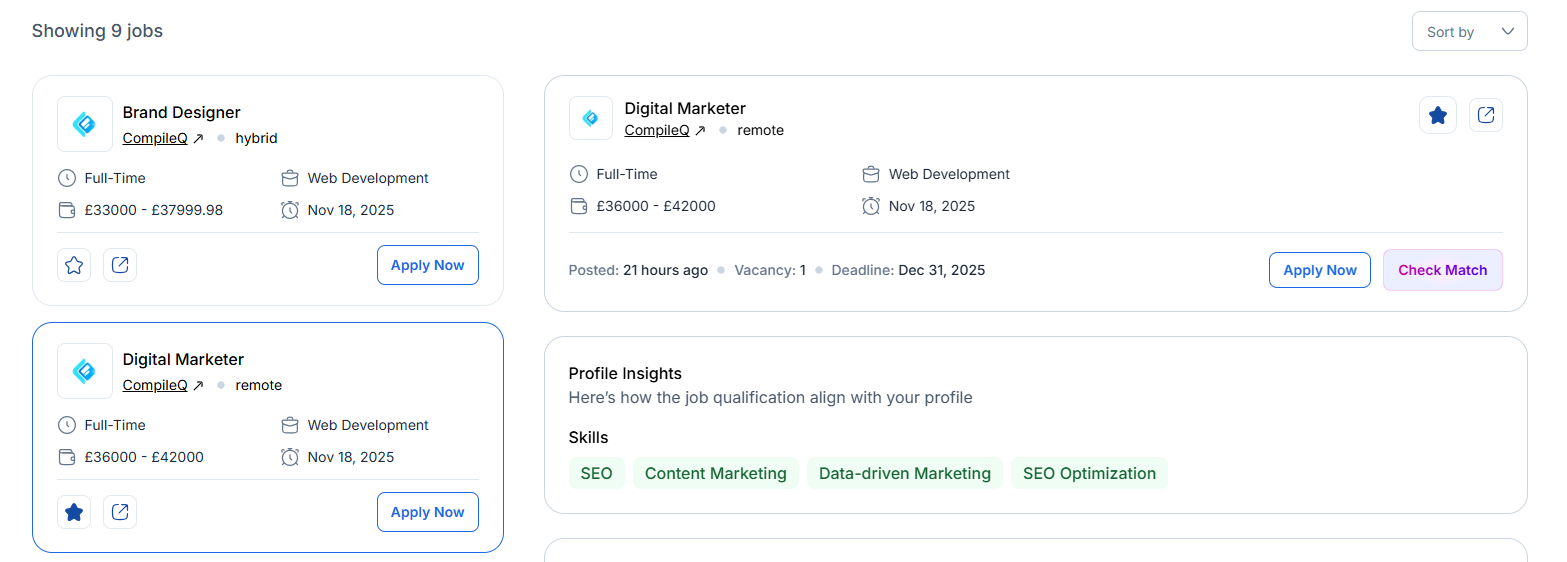Follow CompileQ link in detail panel
Screen dimensions: 1567x562
(x=657, y=130)
